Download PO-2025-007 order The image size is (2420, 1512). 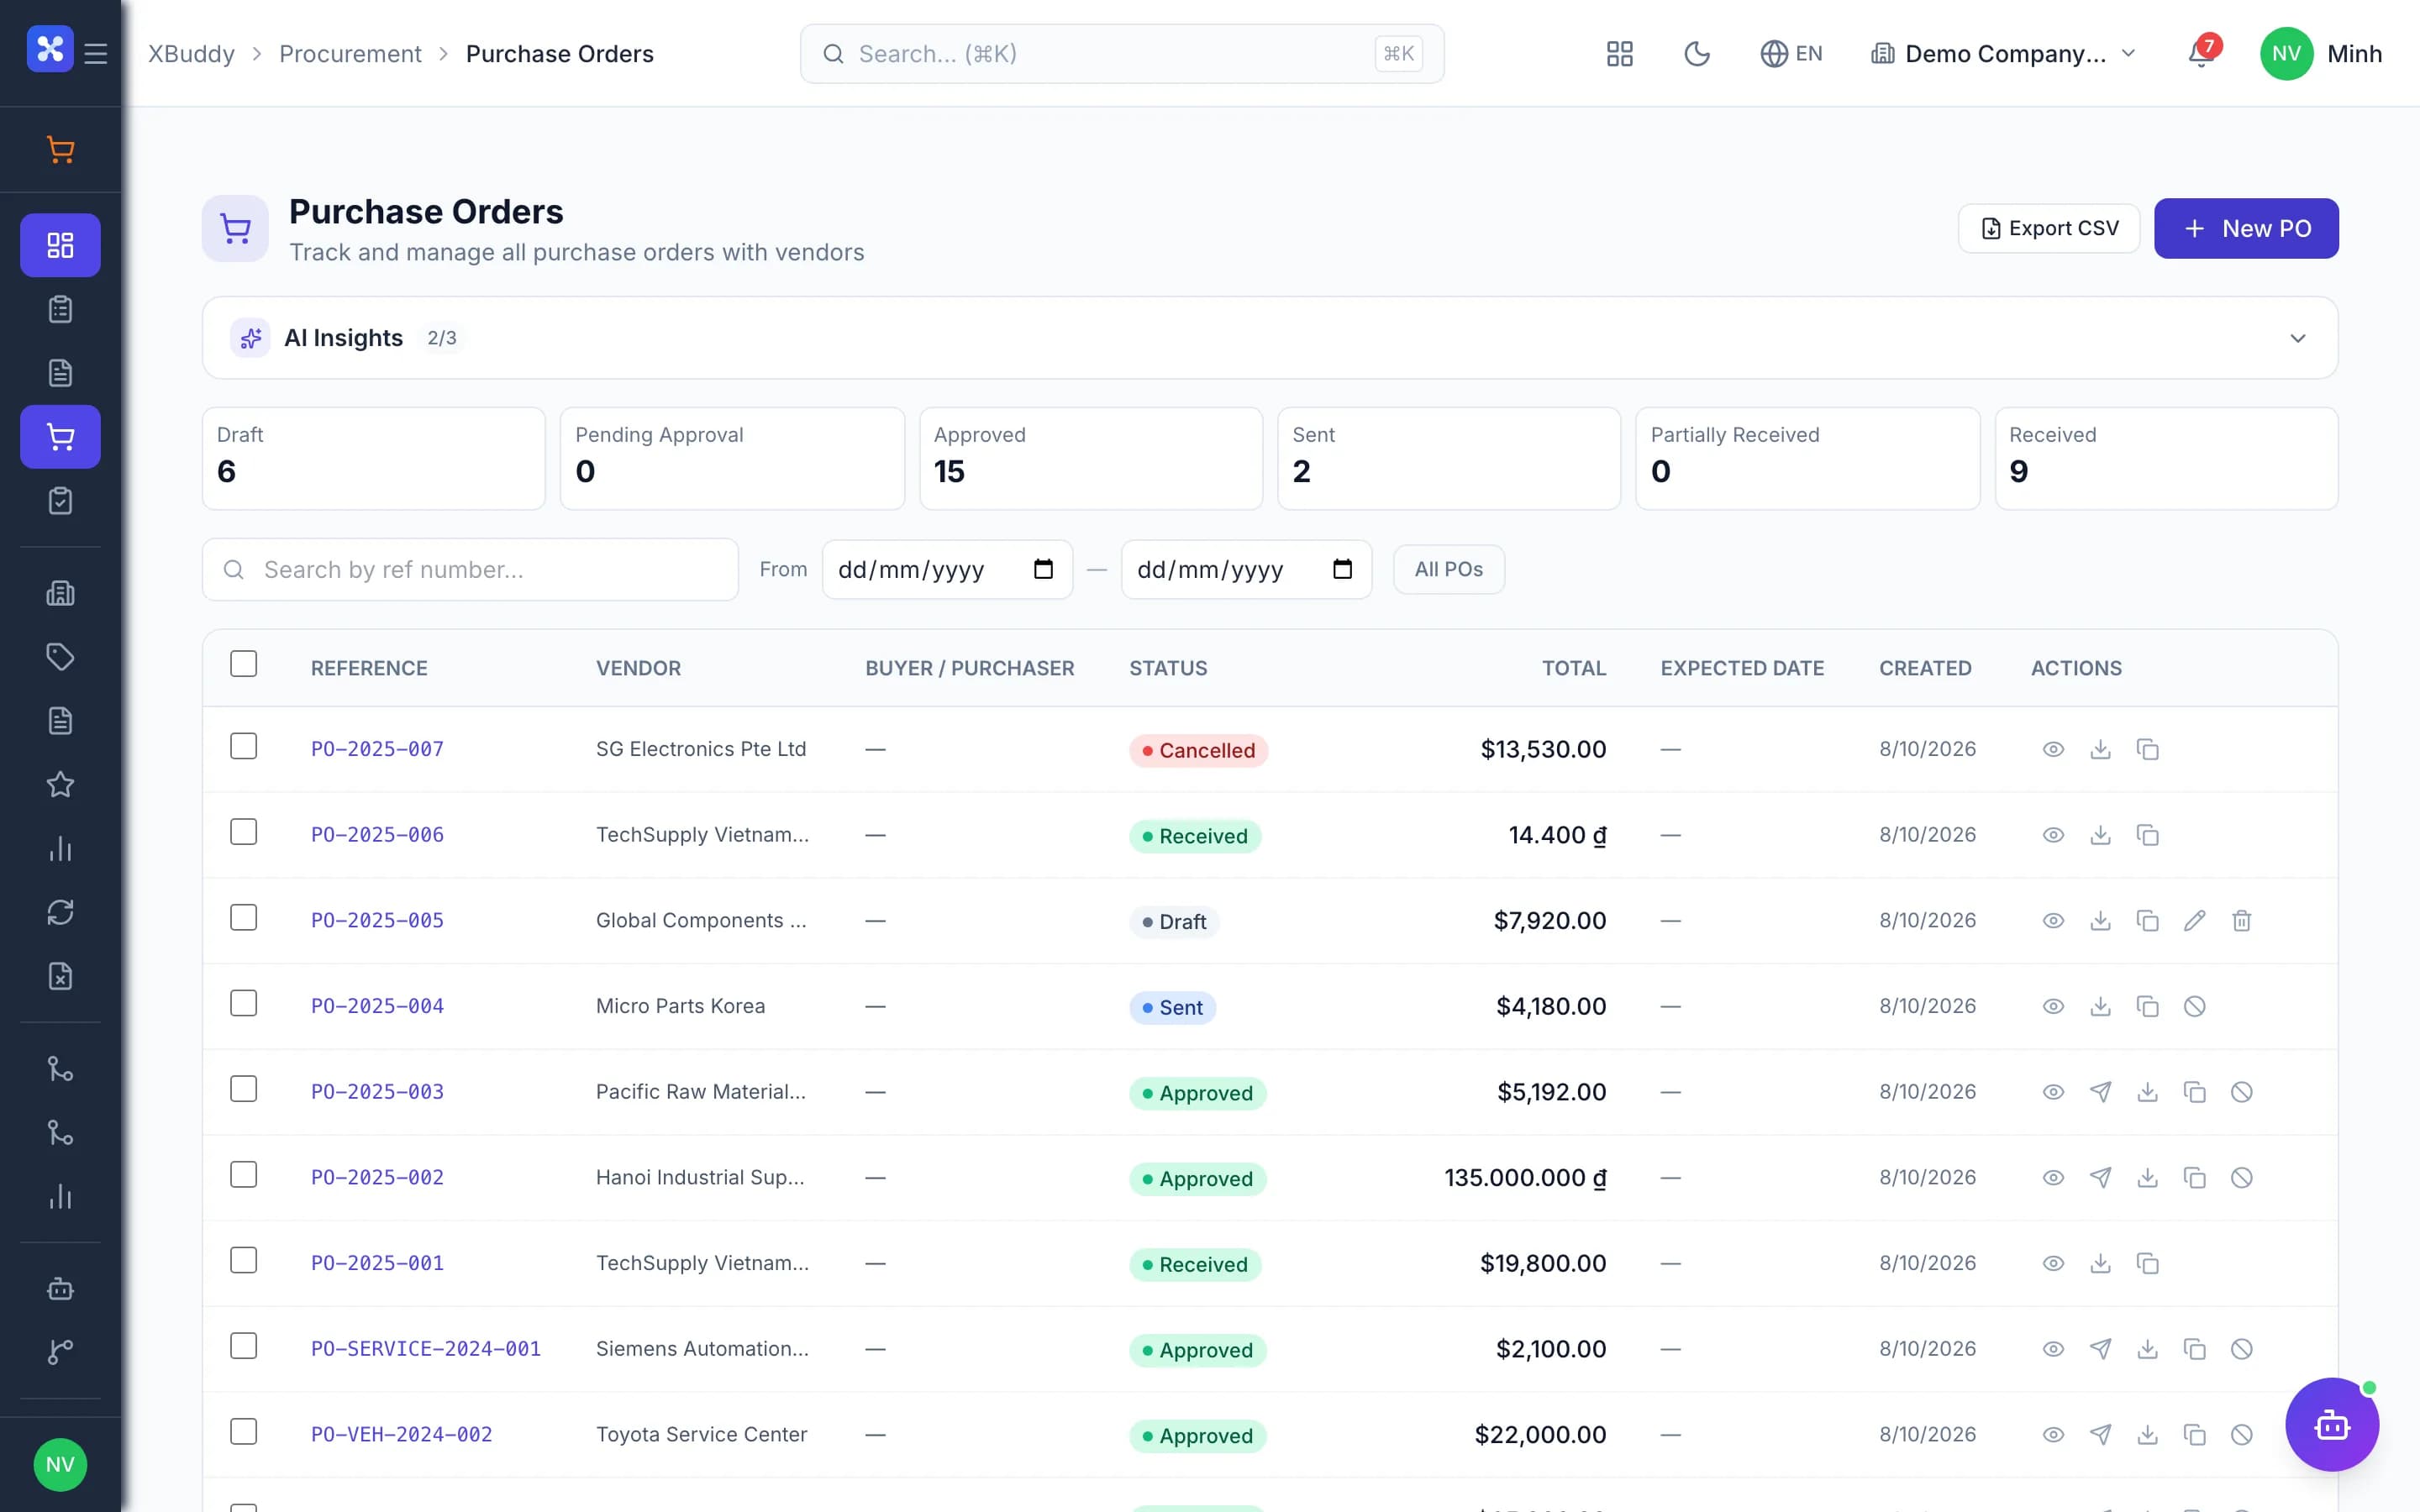pyautogui.click(x=2100, y=749)
